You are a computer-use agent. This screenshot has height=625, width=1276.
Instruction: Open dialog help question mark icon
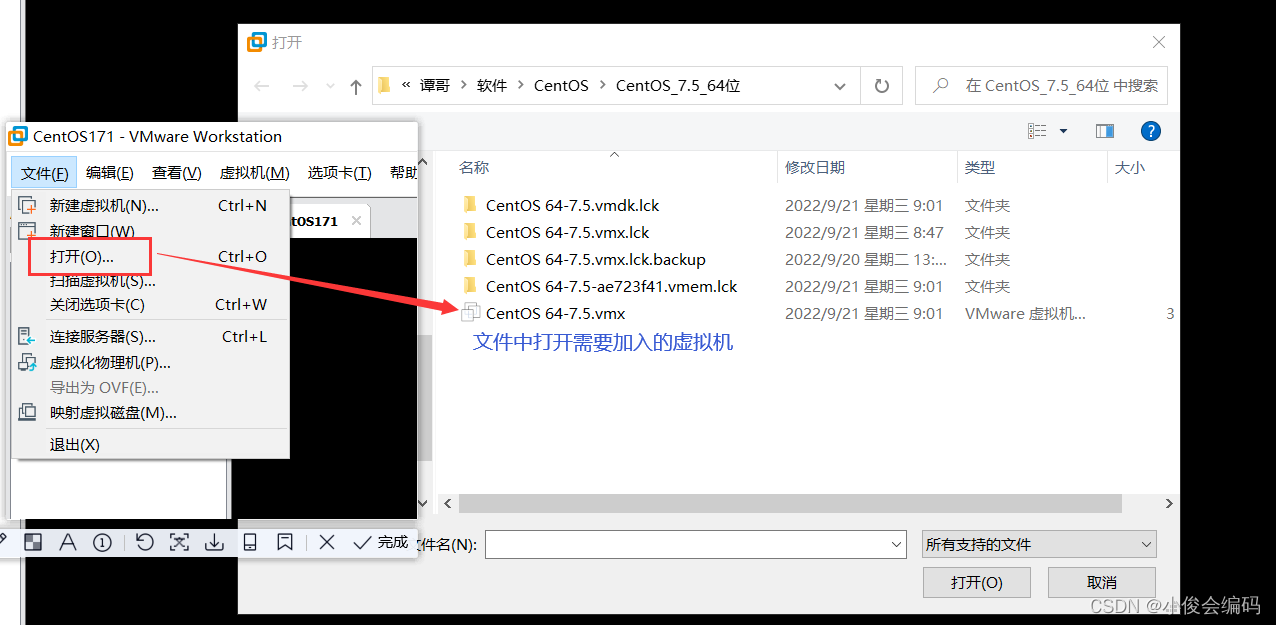click(1151, 131)
